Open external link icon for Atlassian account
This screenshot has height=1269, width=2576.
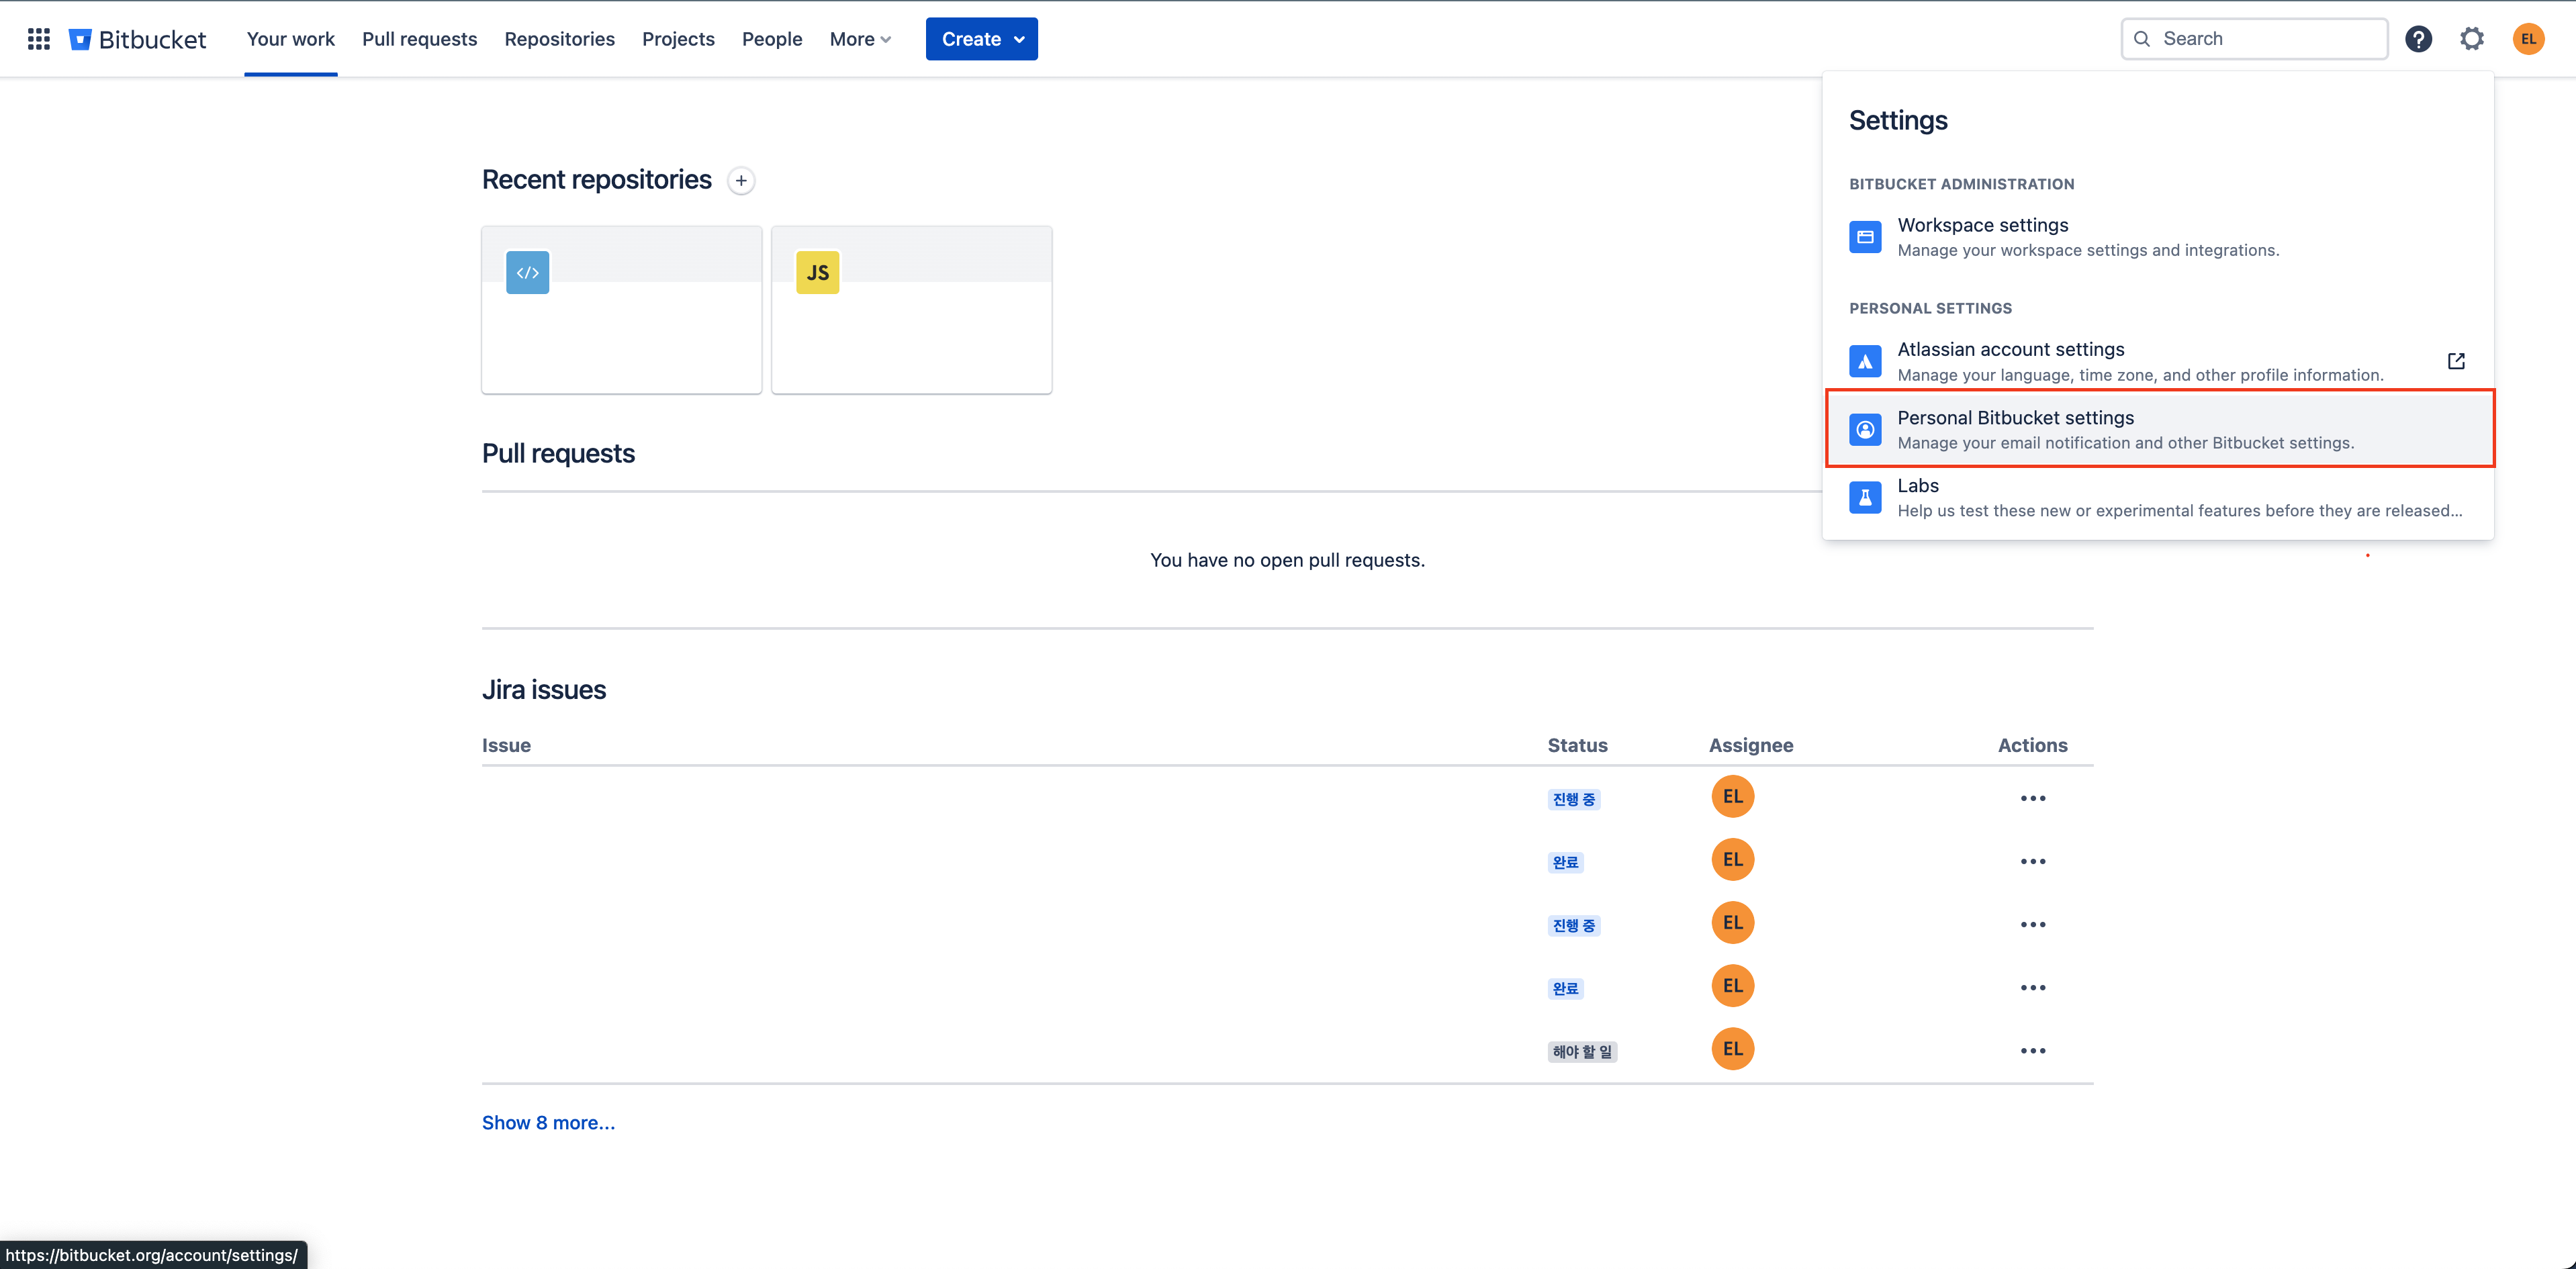click(x=2456, y=361)
